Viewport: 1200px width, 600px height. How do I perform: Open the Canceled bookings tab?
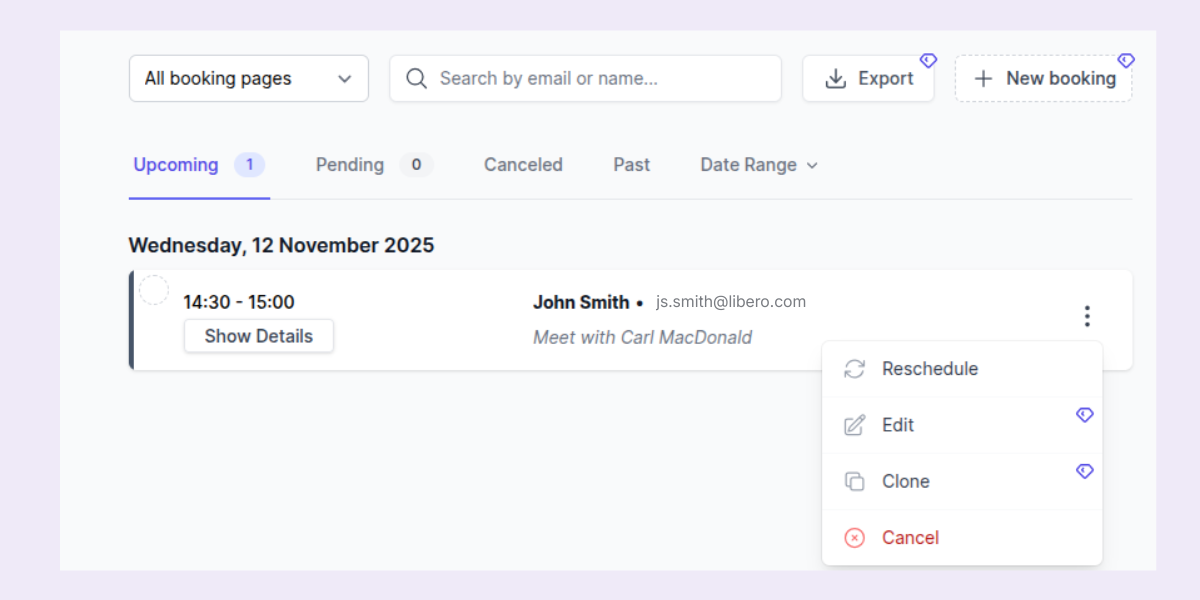(x=523, y=165)
